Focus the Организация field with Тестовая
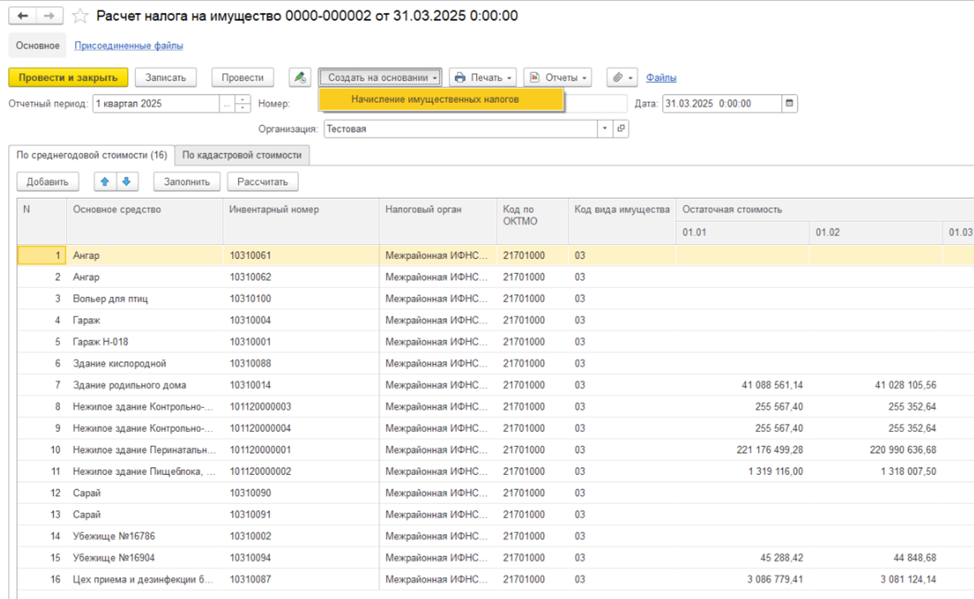This screenshot has height=599, width=974. pyautogui.click(x=460, y=129)
